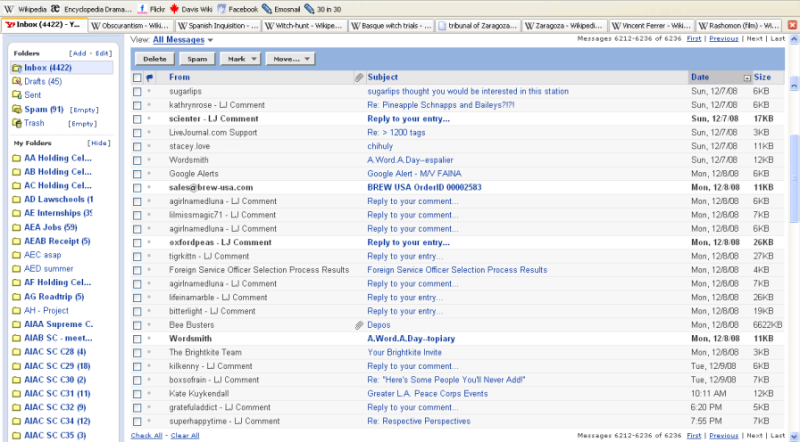Open Greater L.A. Peace Corps Events message
This screenshot has height=442, width=800.
coord(428,394)
